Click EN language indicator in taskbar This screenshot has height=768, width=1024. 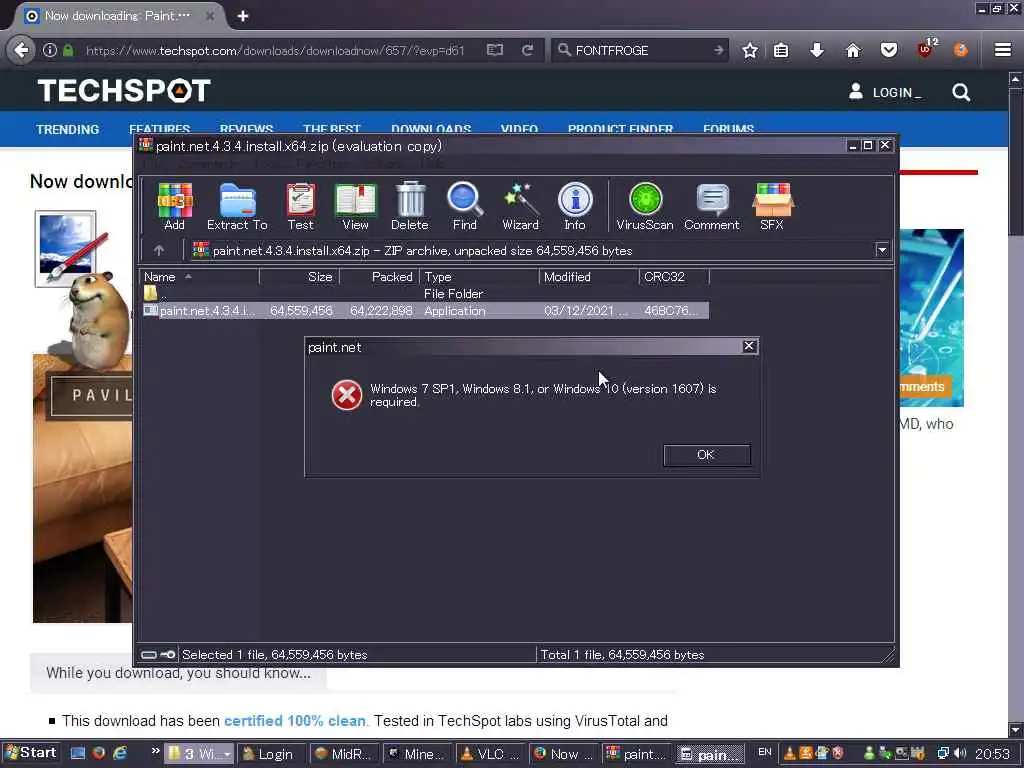click(x=765, y=752)
